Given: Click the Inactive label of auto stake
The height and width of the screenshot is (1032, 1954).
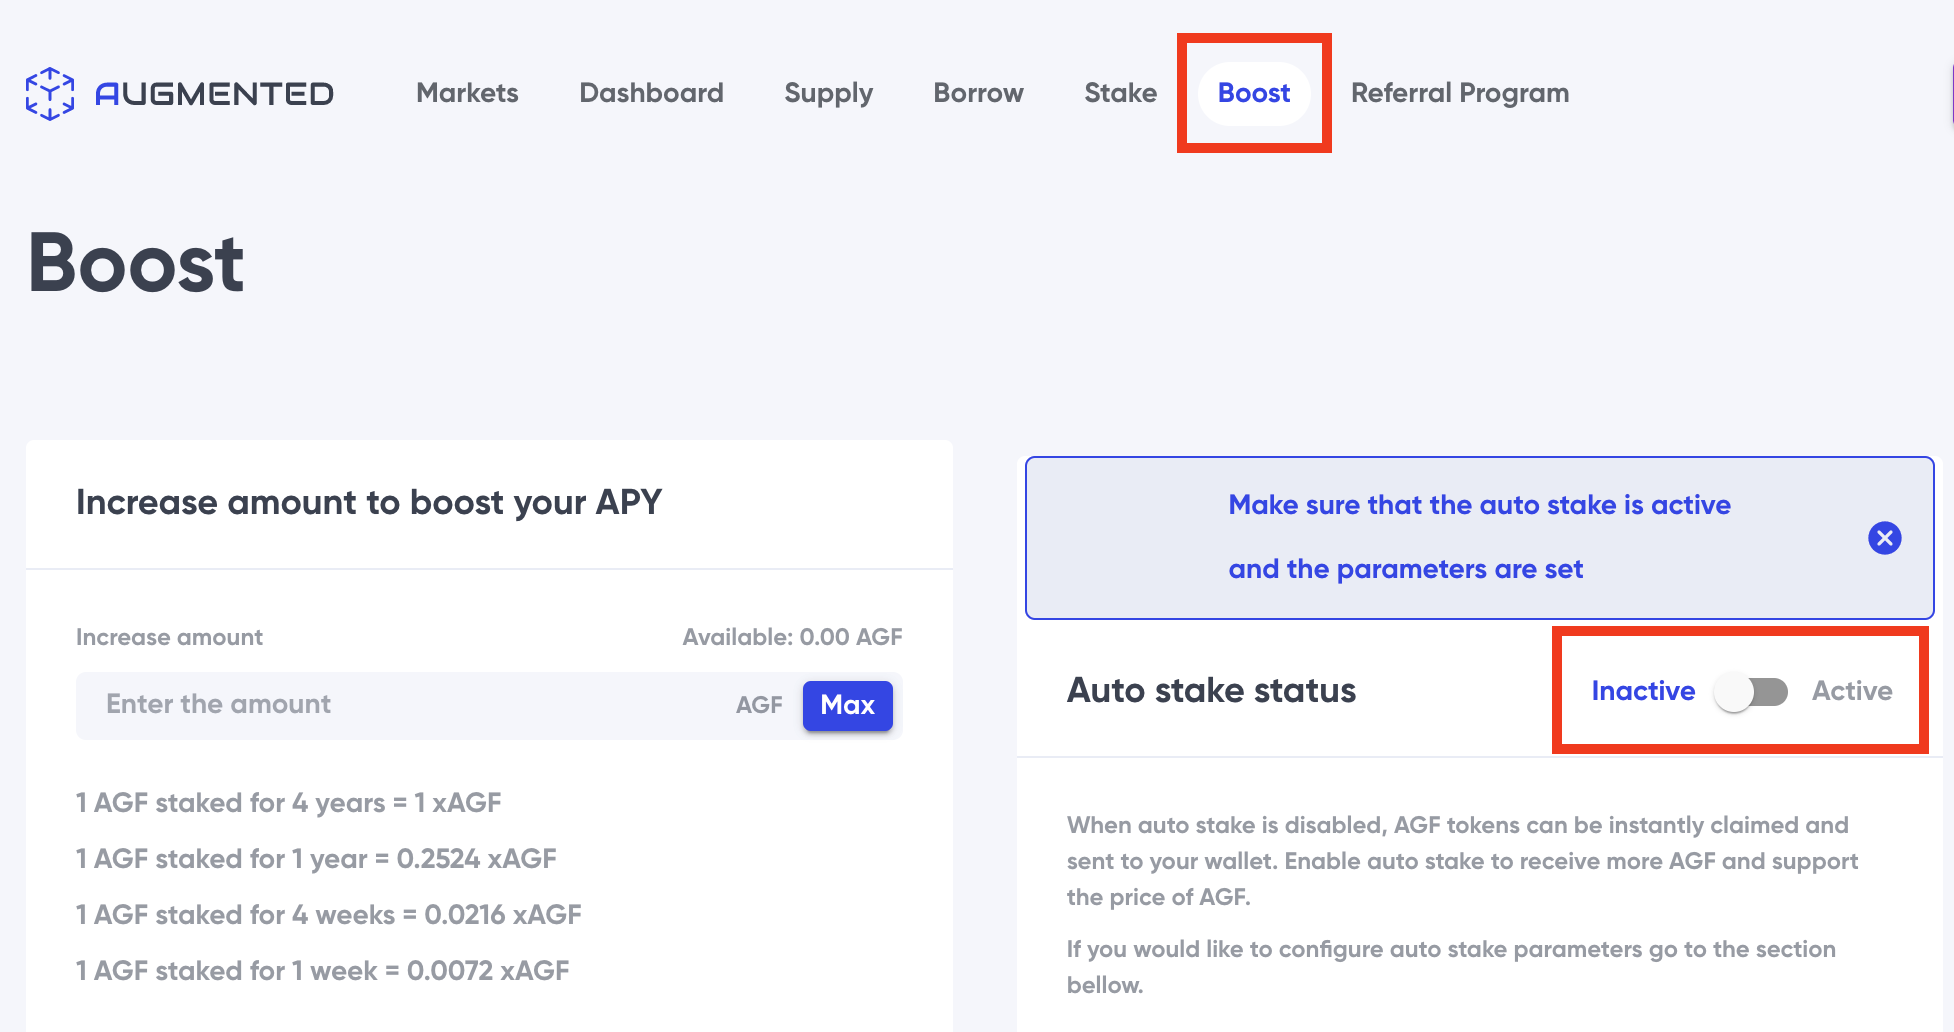Looking at the screenshot, I should tap(1642, 691).
